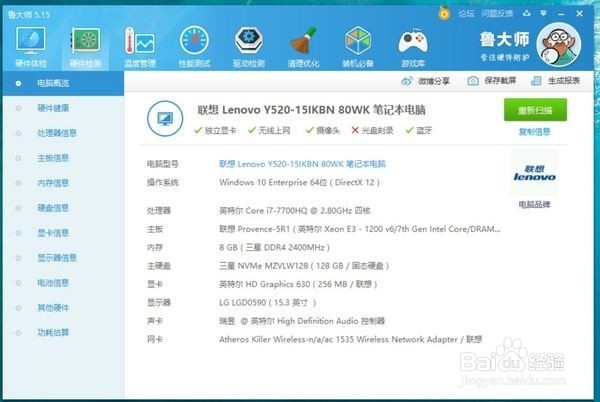This screenshot has width=600, height=402.
Task: Open 游戏库 game controller icon
Action: [413, 47]
